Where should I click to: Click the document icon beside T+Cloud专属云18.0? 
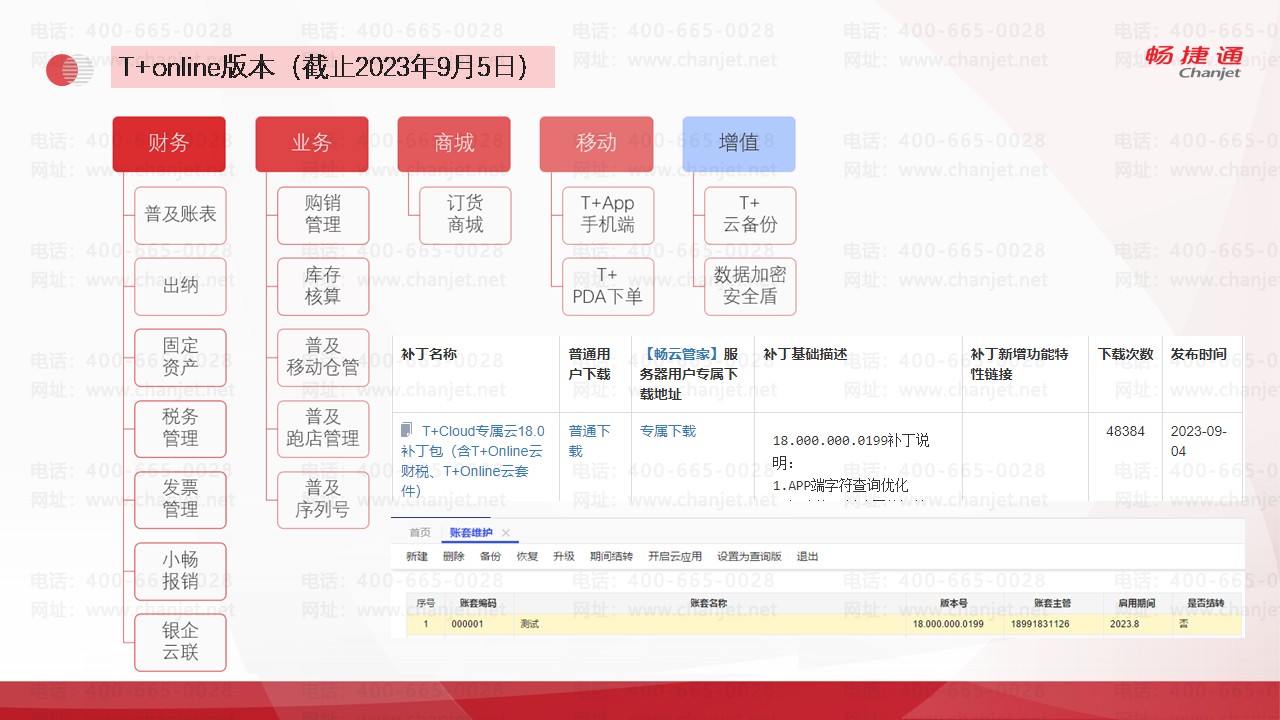coord(406,430)
